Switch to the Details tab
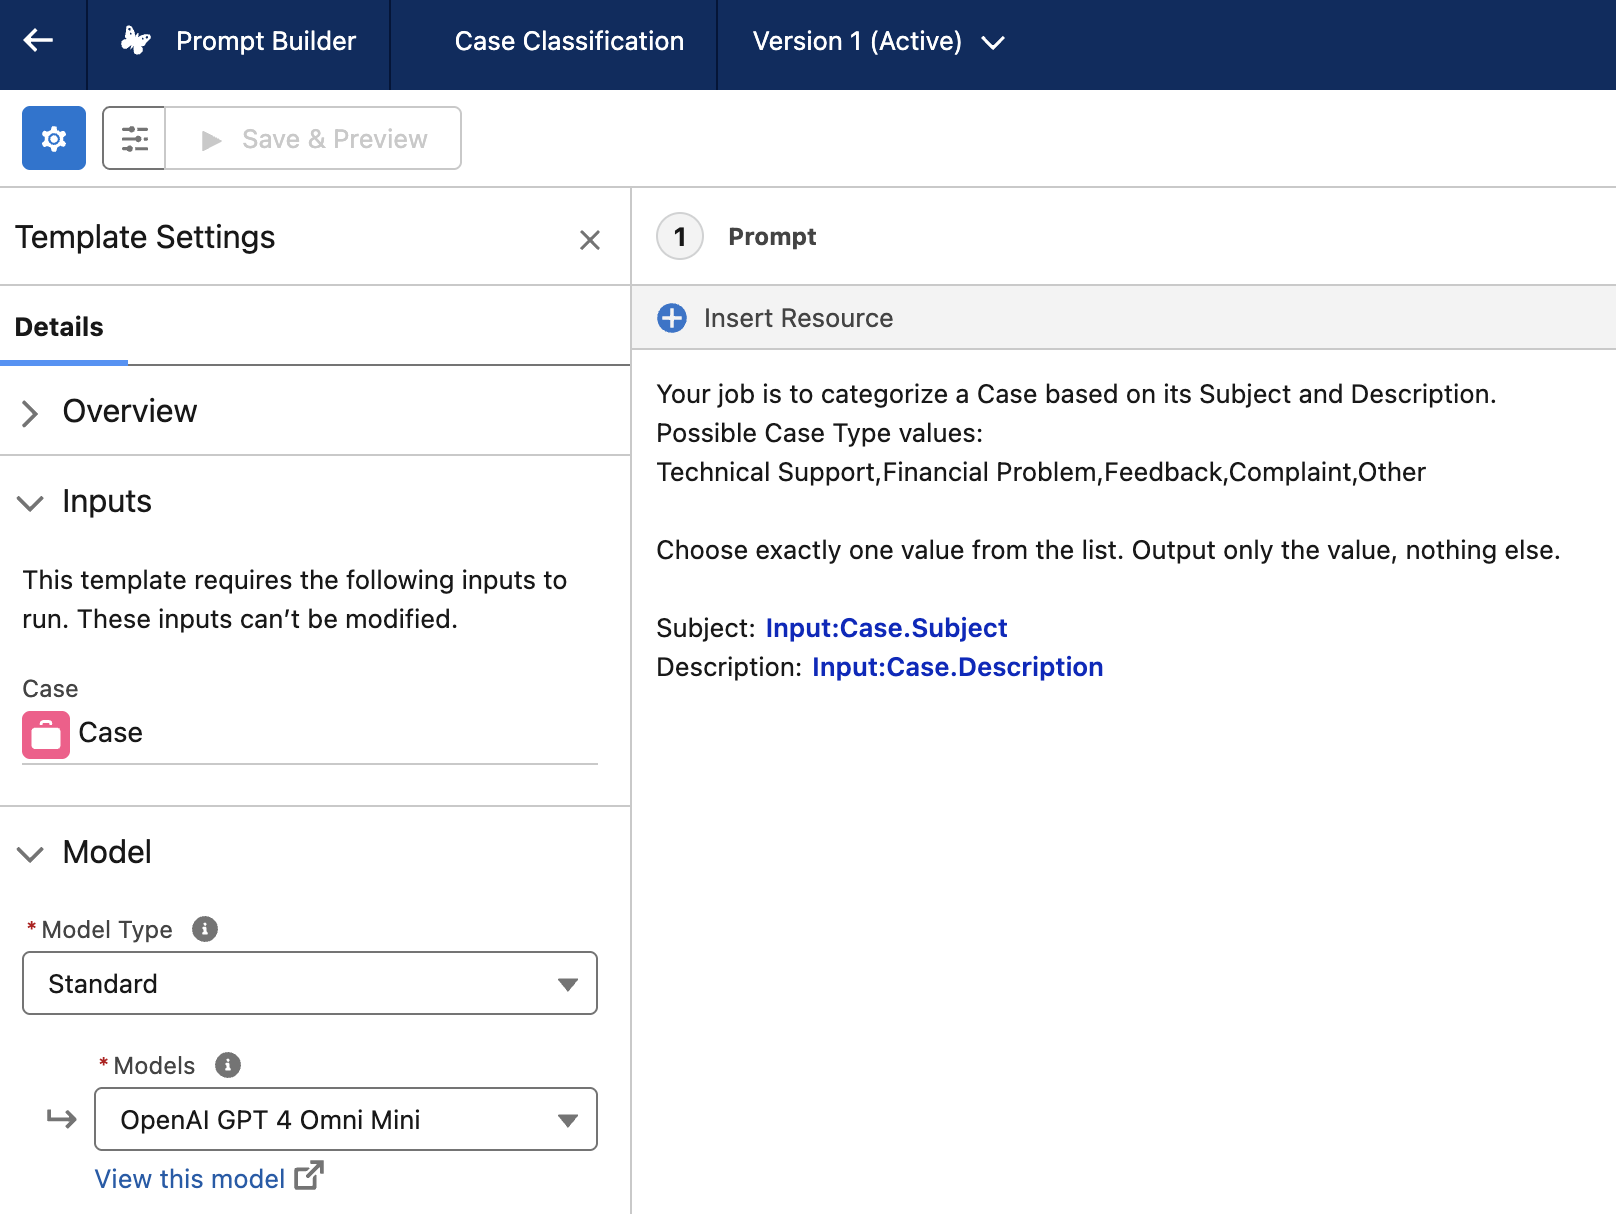Screen dimensions: 1616x1214 (x=58, y=326)
